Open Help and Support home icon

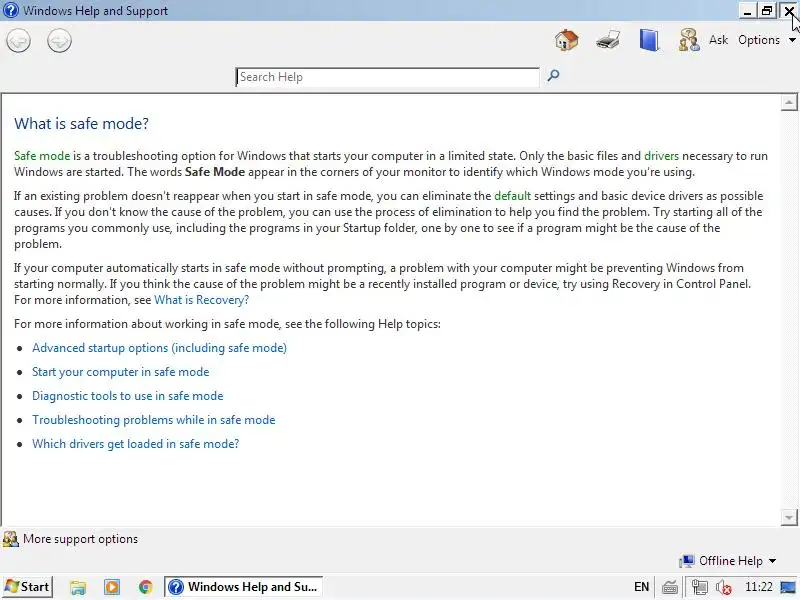(x=566, y=40)
